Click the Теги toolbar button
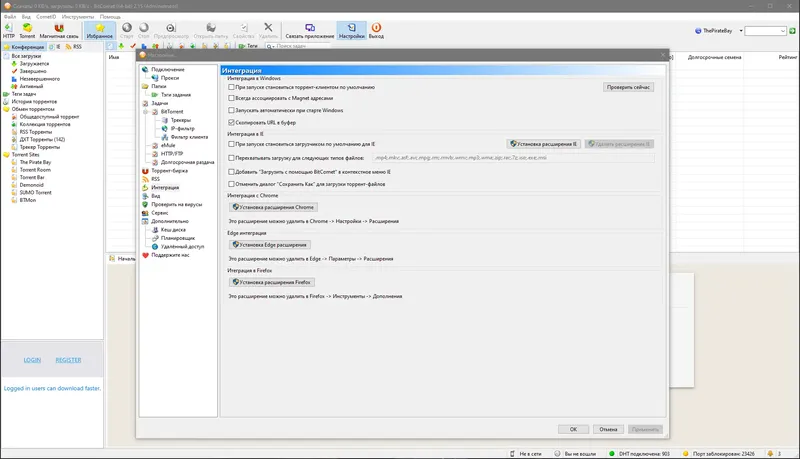800x459 pixels. pyautogui.click(x=248, y=46)
